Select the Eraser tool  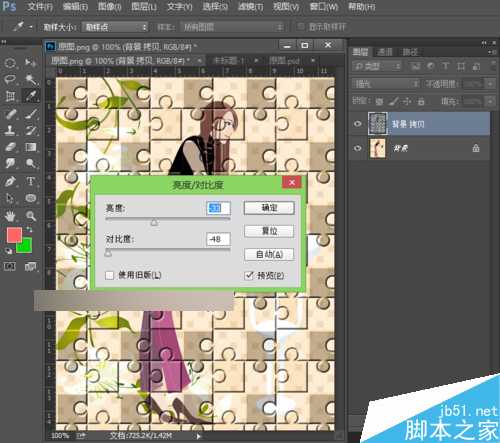[x=10, y=147]
